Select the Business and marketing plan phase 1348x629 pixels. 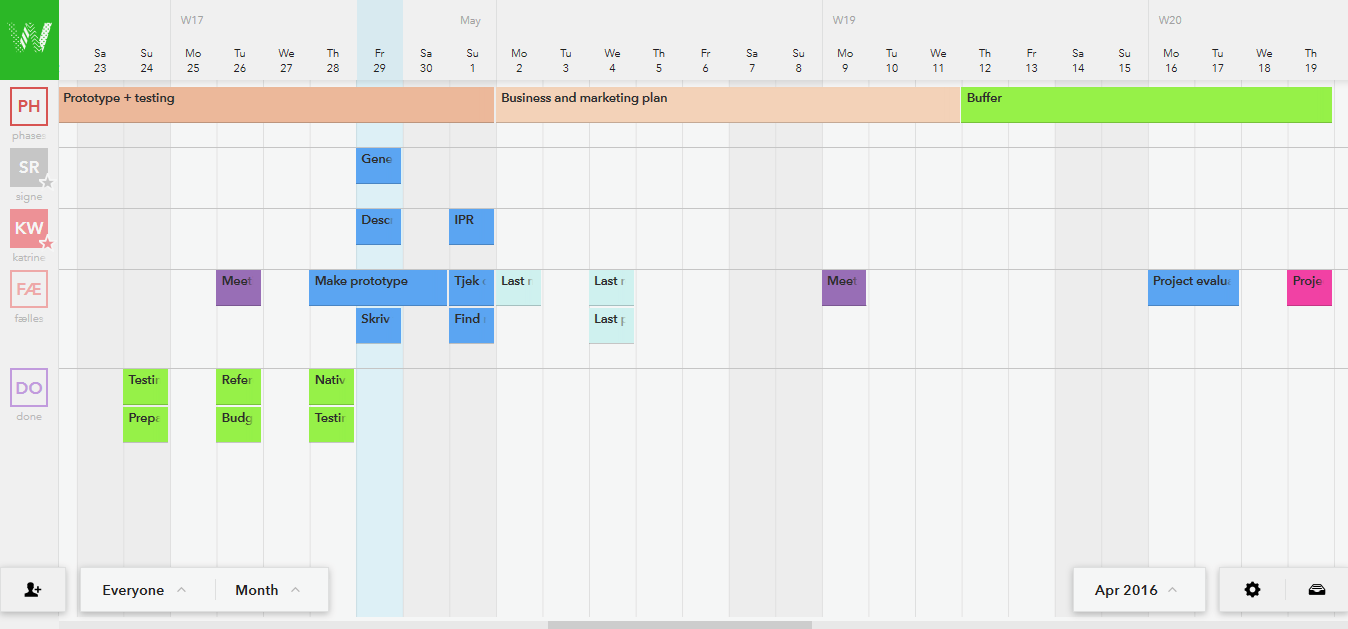coord(727,105)
